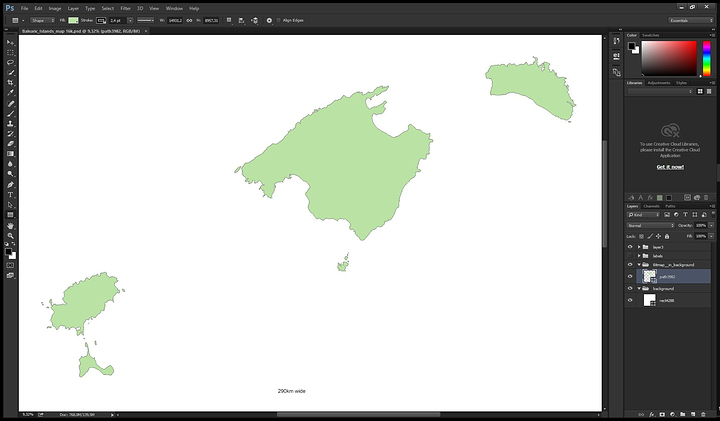Select the Zoom tool
This screenshot has width=720, height=421.
pos(10,236)
